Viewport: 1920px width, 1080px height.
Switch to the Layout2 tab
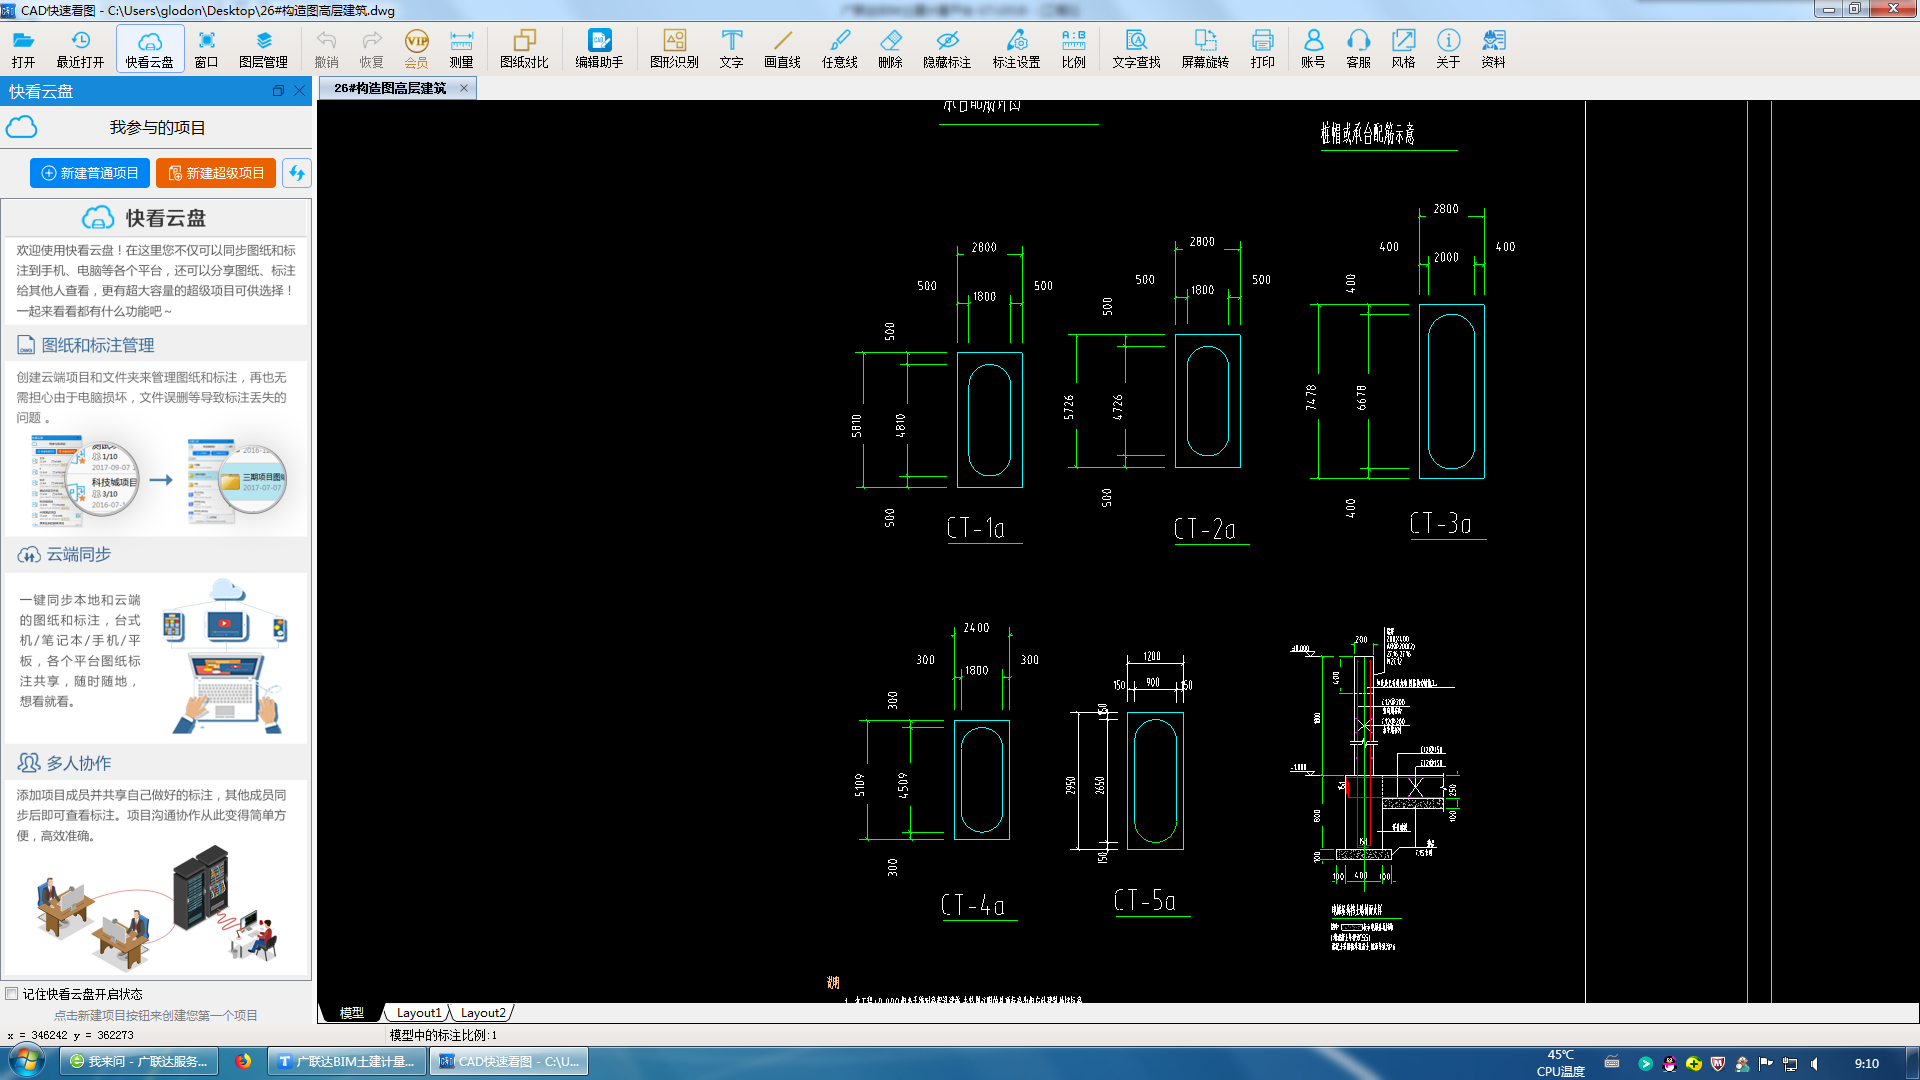(483, 1013)
